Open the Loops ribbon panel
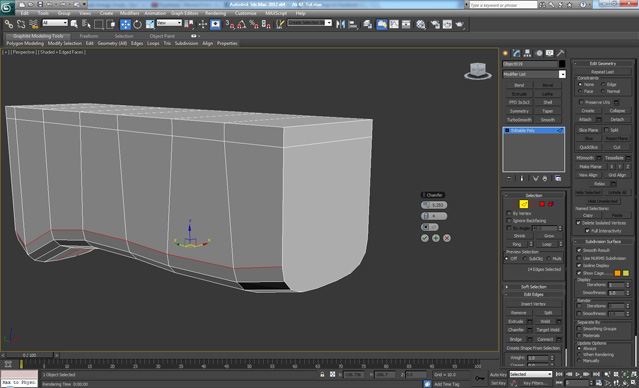The width and height of the screenshot is (639, 388). (x=153, y=43)
